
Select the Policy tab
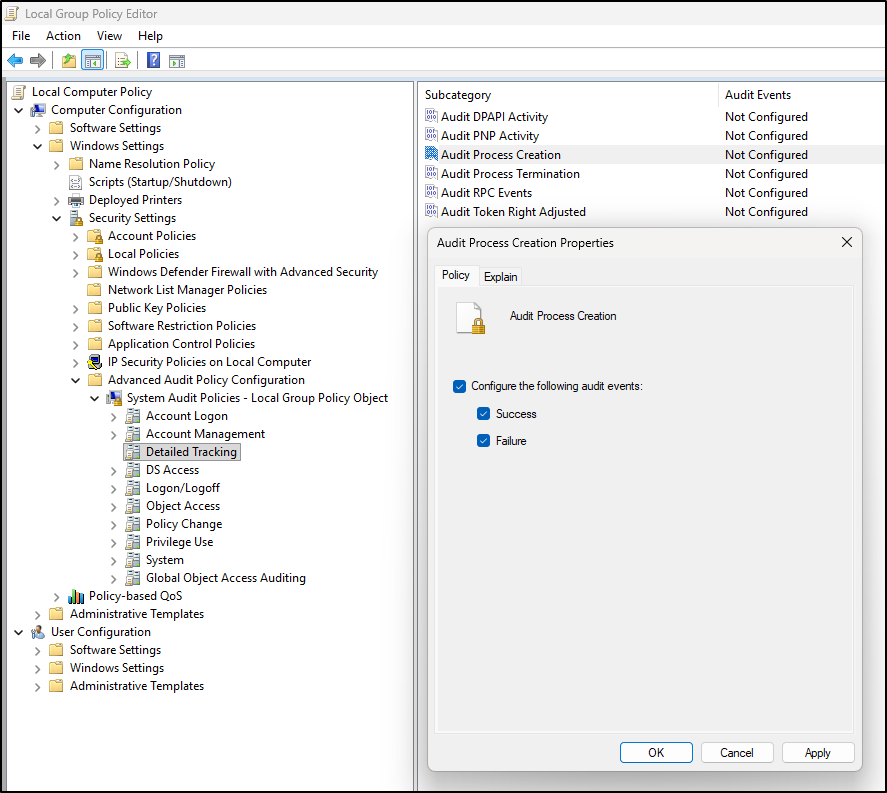coord(456,275)
